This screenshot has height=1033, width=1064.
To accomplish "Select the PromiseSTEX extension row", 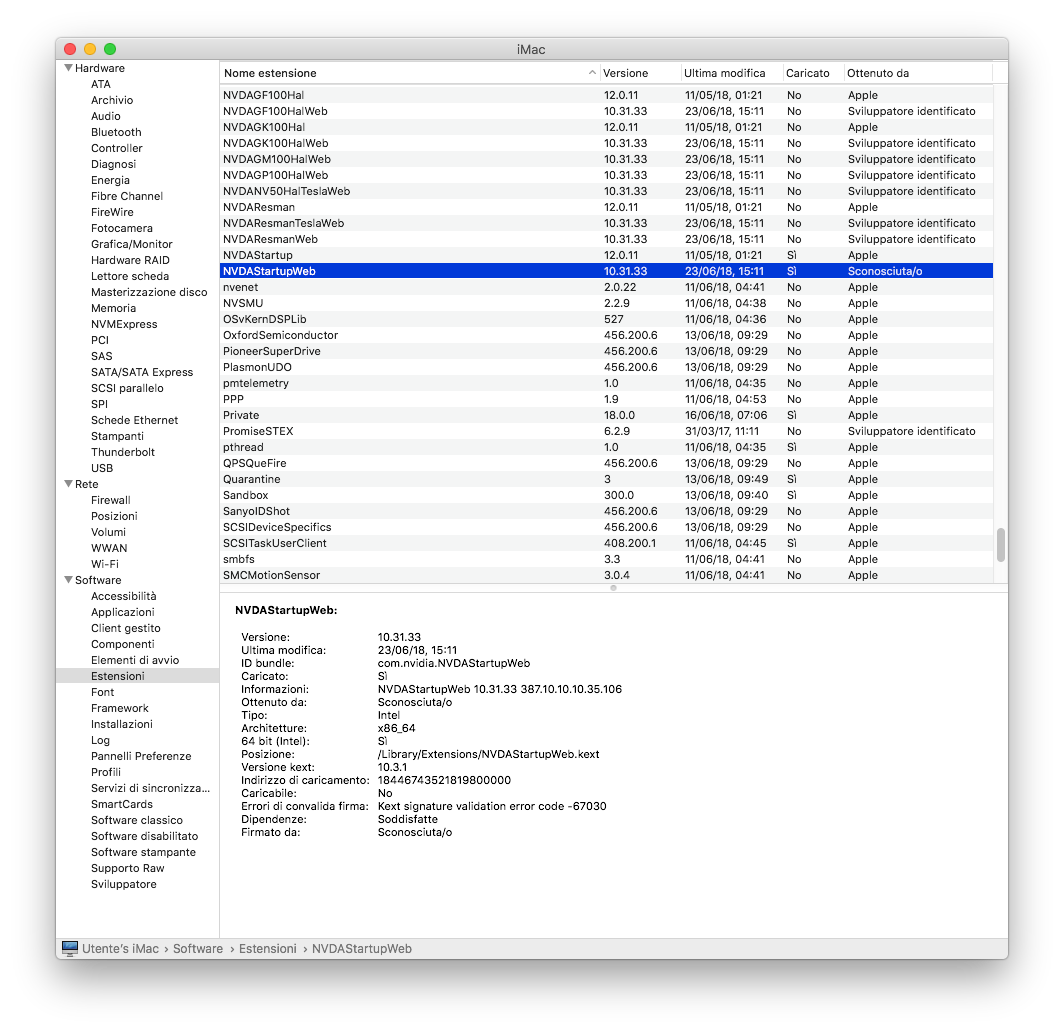I will point(607,431).
